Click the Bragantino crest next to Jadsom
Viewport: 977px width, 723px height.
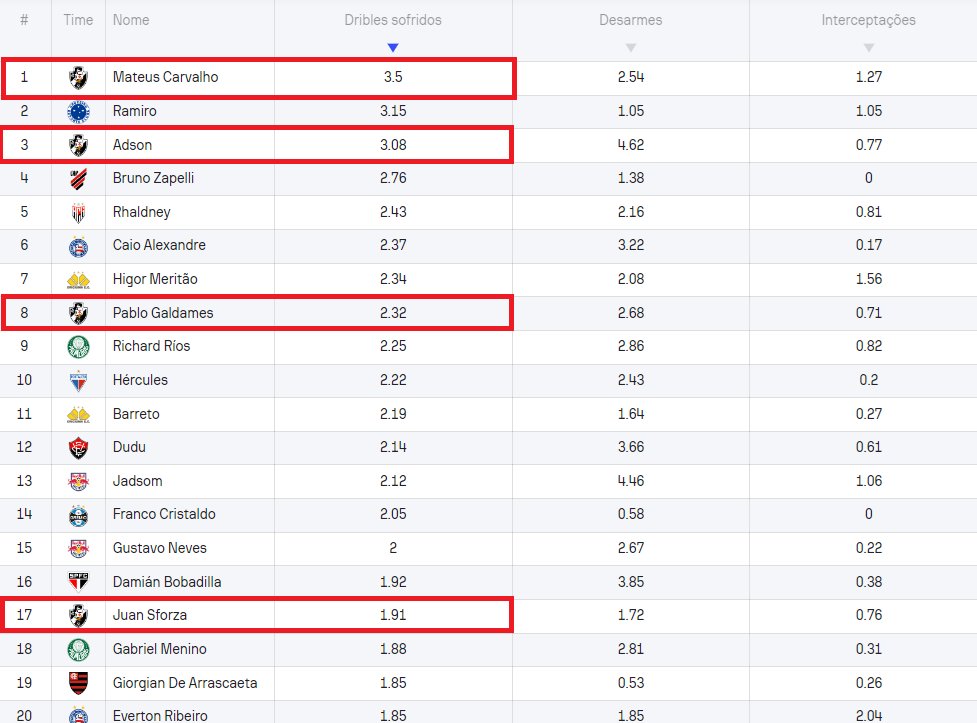pos(78,481)
